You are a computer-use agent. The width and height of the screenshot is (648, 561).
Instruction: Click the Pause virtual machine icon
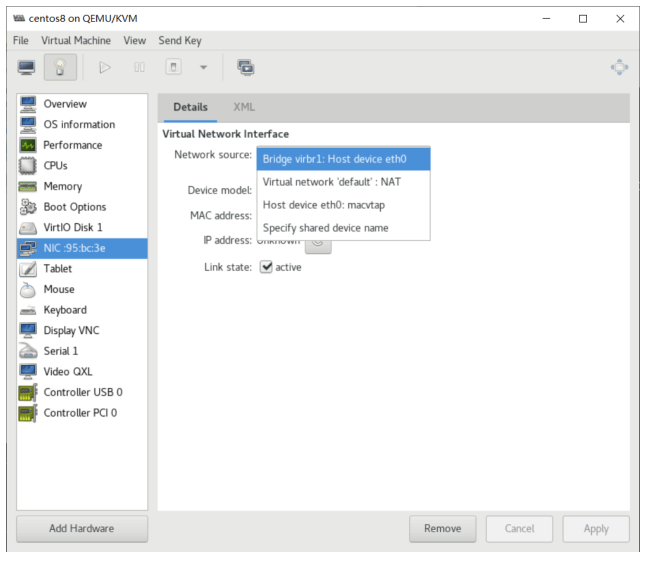tap(139, 67)
